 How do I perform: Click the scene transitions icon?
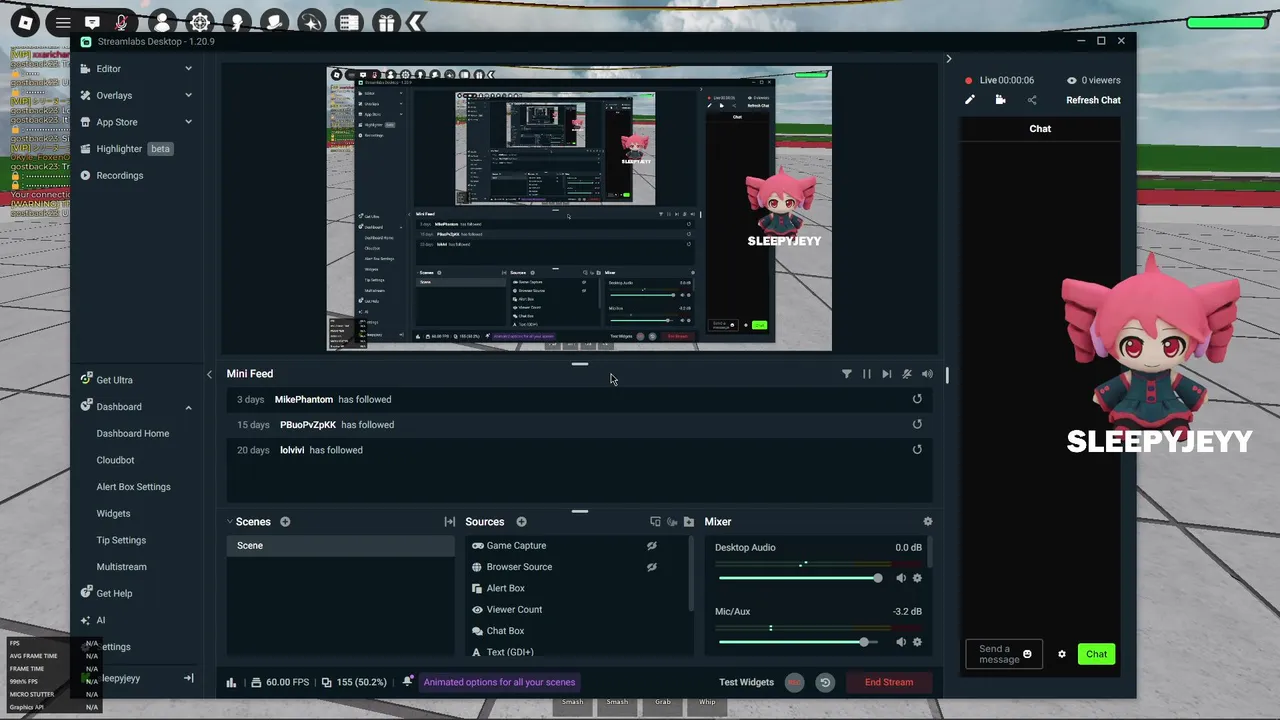click(450, 522)
